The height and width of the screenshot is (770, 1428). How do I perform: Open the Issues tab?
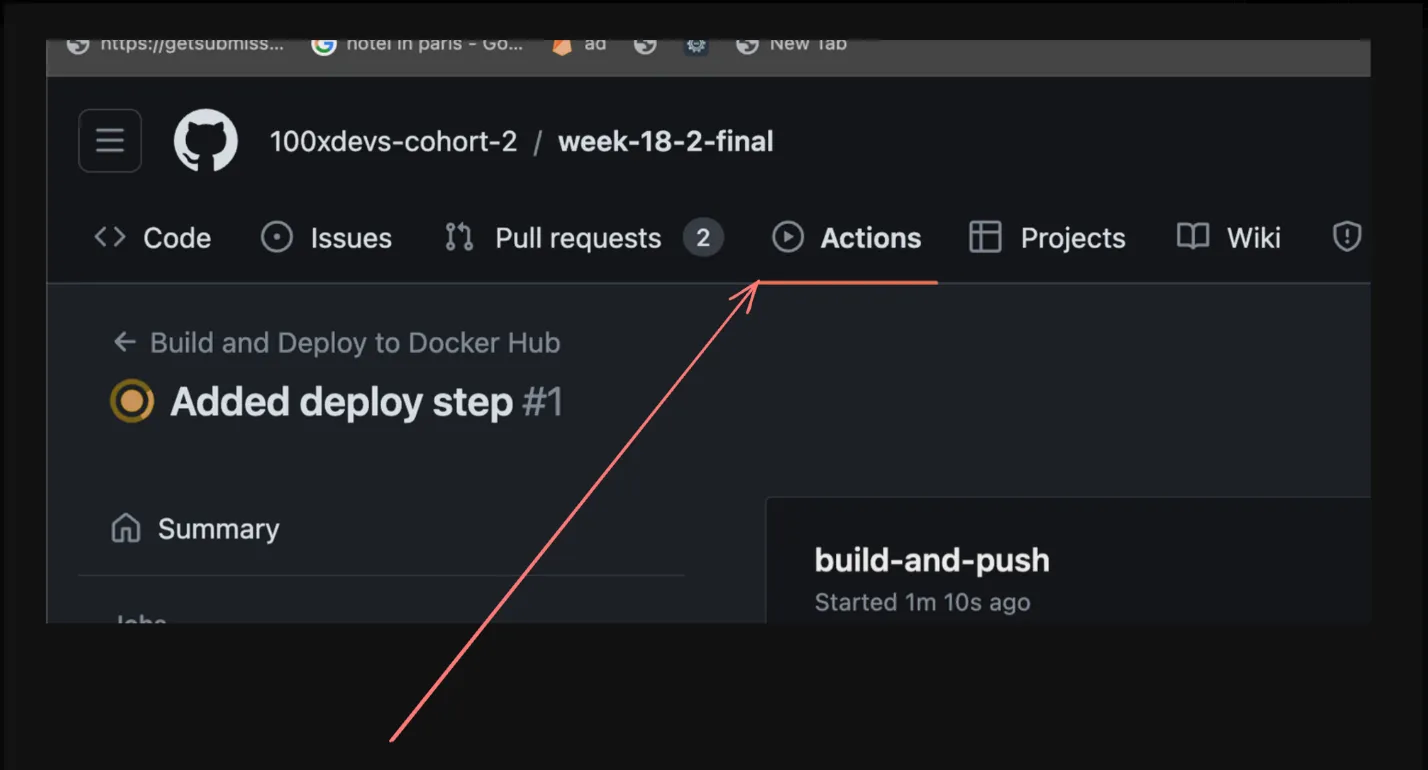[327, 238]
